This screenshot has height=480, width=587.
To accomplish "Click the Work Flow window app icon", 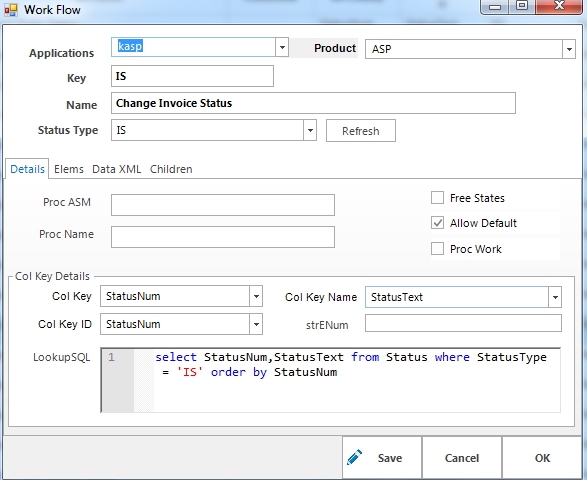I will coord(11,10).
